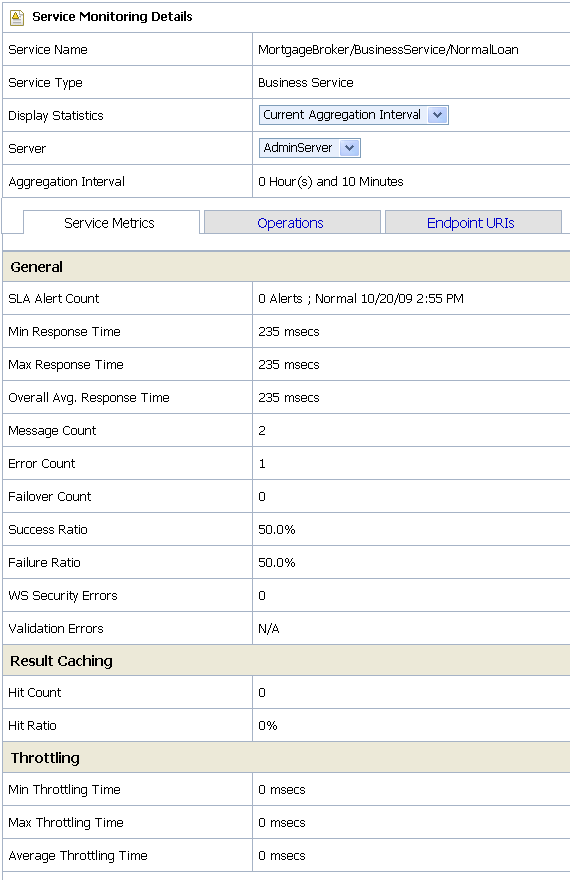Click the Service Monitoring Details page icon
The height and width of the screenshot is (880, 570).
click(17, 17)
